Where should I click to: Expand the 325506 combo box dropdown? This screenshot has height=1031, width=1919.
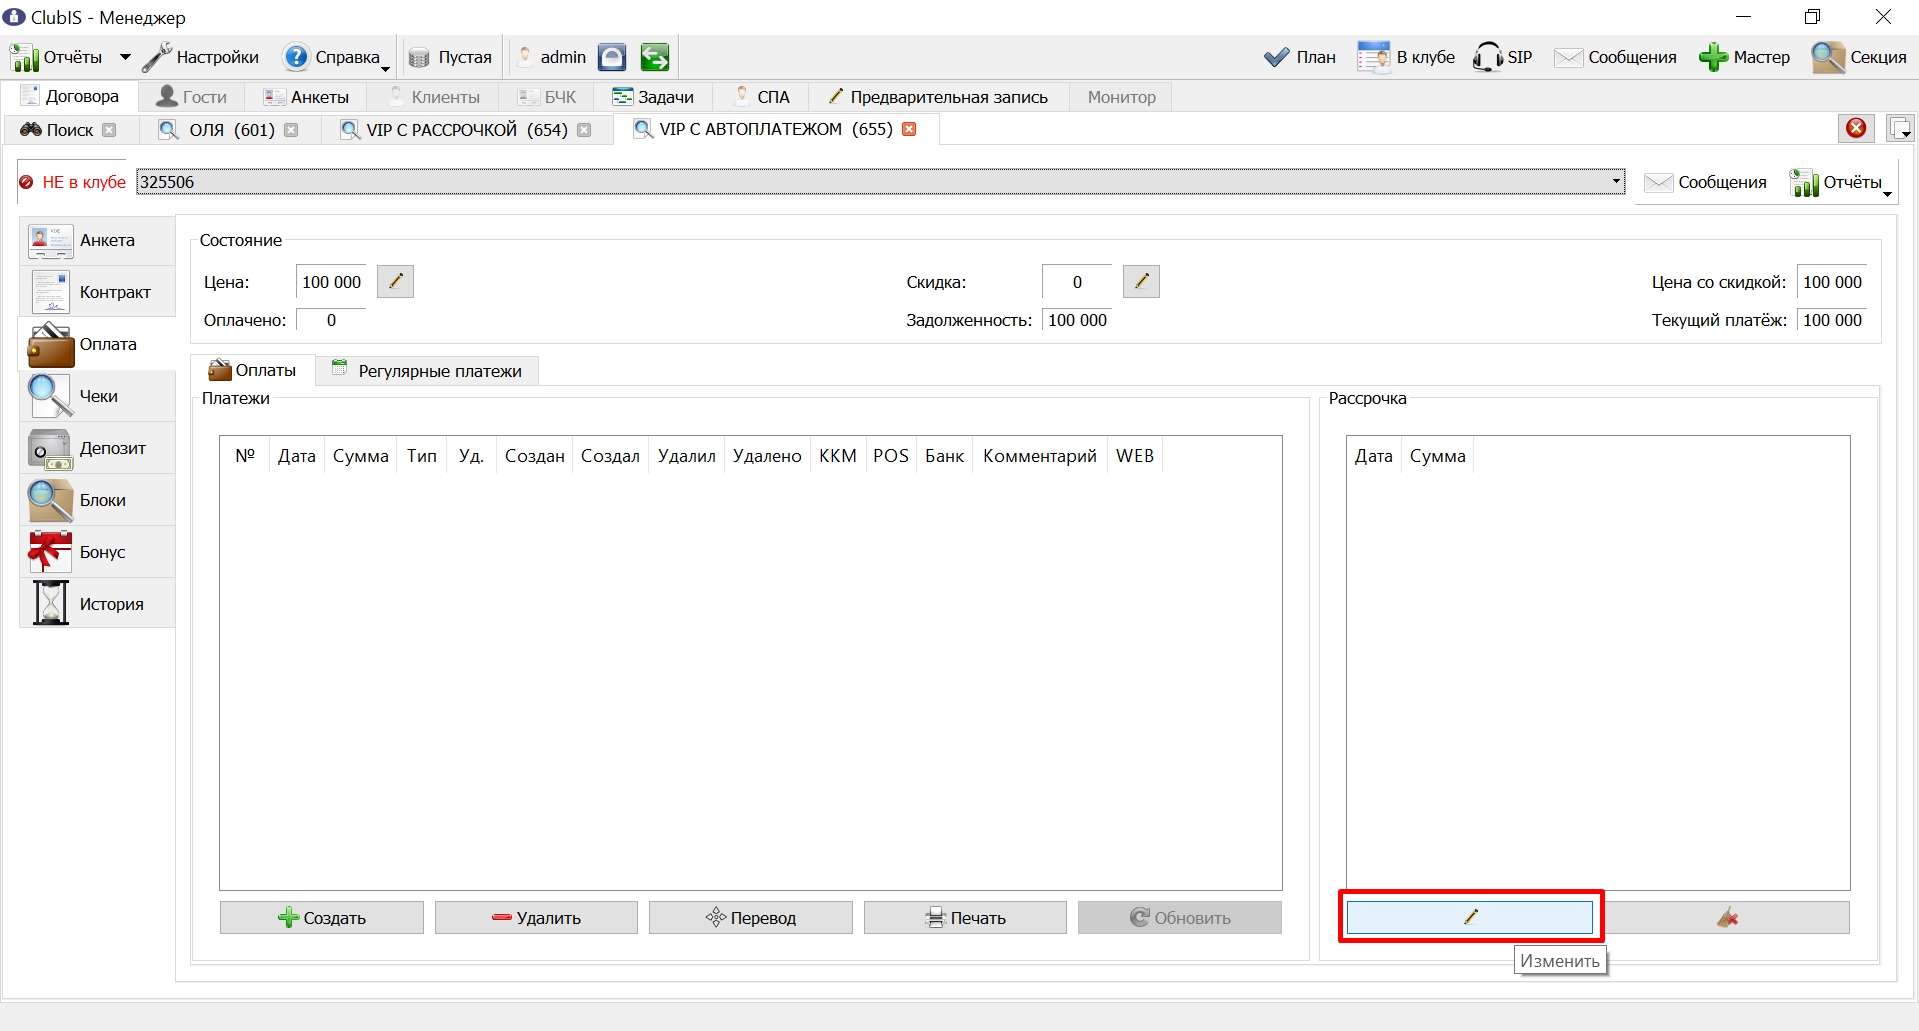pyautogui.click(x=1616, y=182)
